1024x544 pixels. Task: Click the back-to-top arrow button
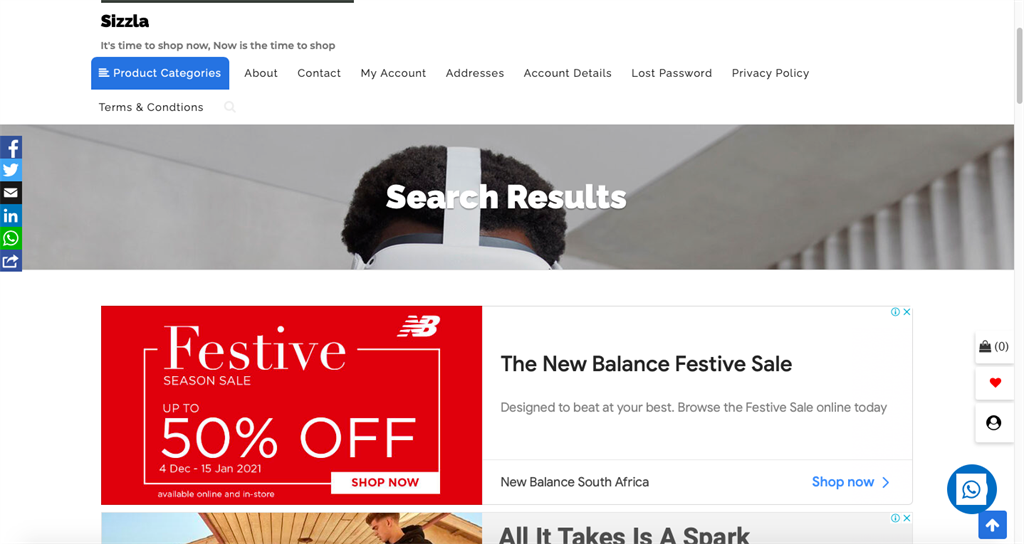click(x=993, y=525)
